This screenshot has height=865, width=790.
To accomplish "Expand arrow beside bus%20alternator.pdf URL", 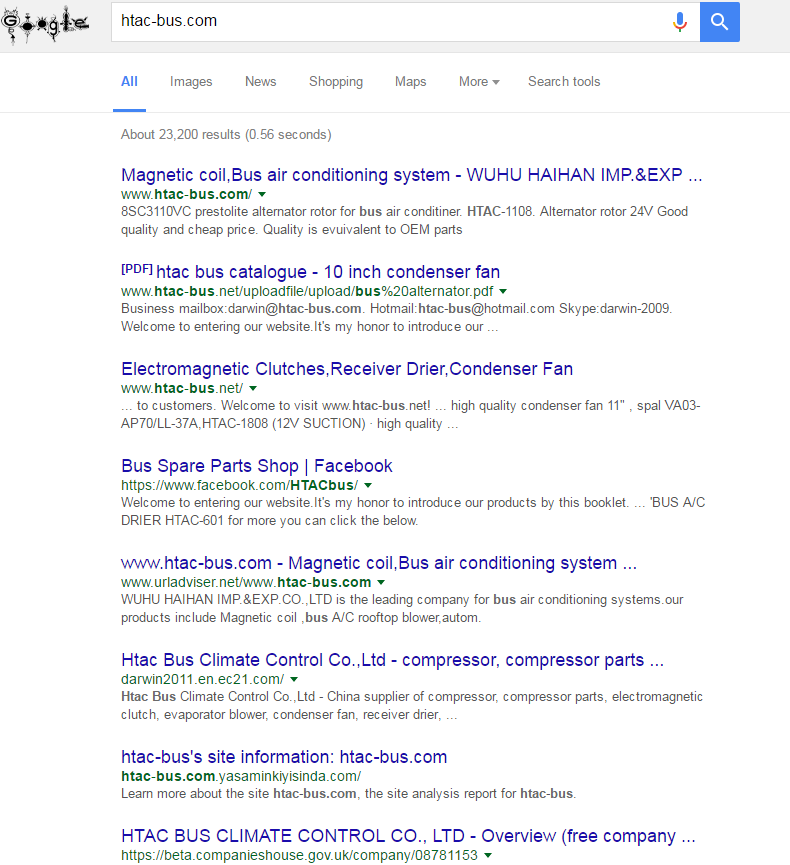I will point(503,291).
